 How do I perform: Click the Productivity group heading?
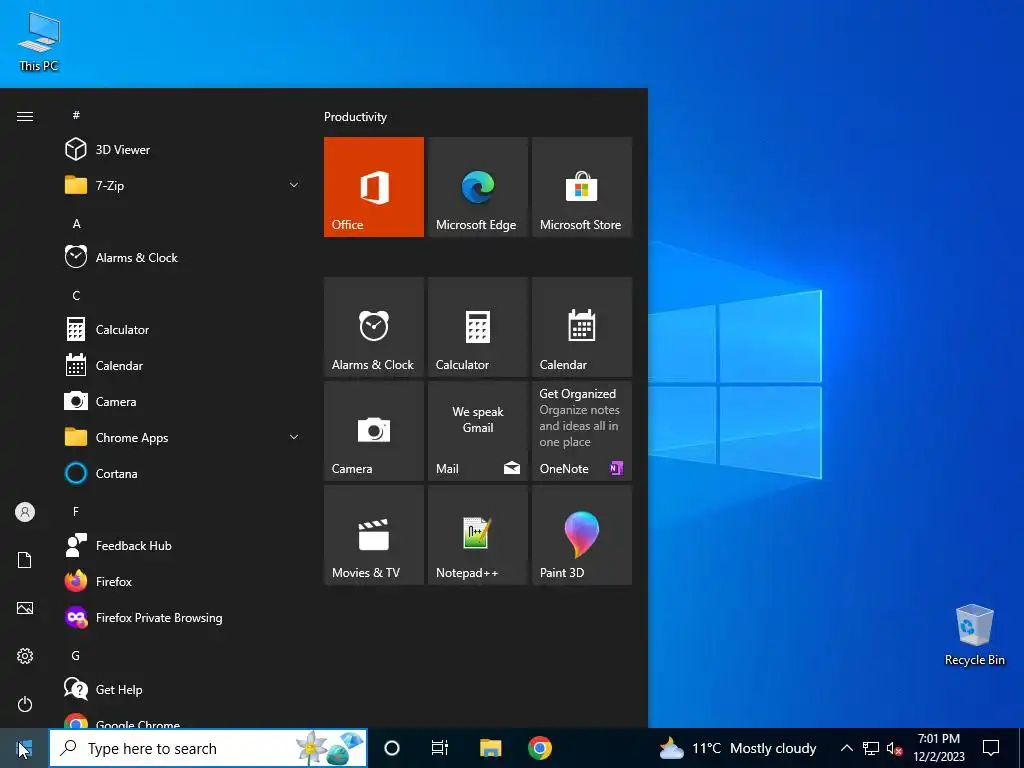[355, 117]
